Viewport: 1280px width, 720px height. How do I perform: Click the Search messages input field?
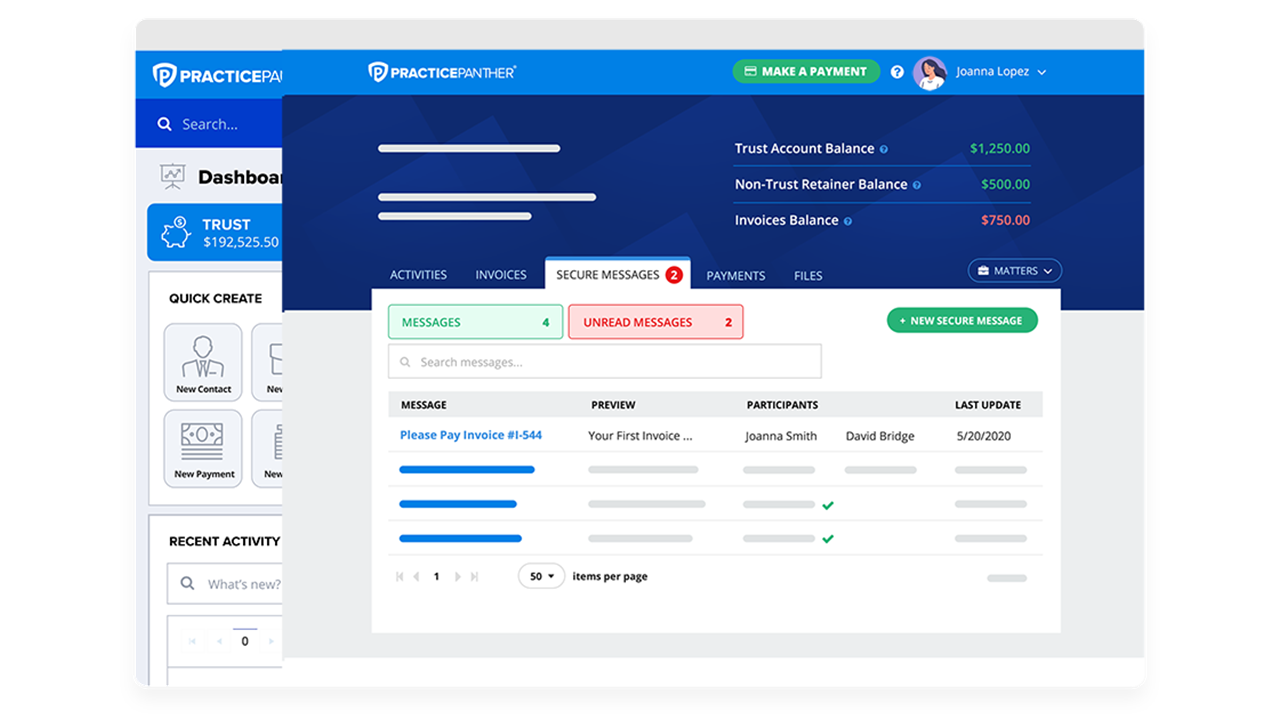[x=604, y=362]
